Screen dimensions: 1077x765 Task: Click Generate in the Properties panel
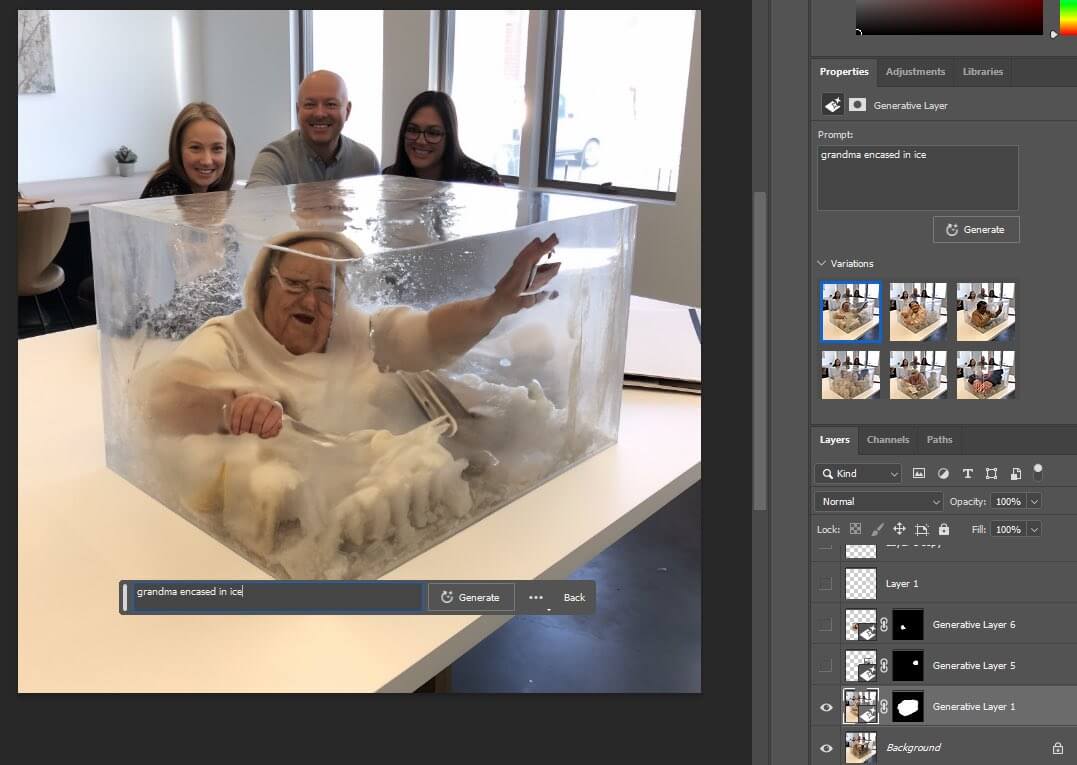(x=975, y=229)
